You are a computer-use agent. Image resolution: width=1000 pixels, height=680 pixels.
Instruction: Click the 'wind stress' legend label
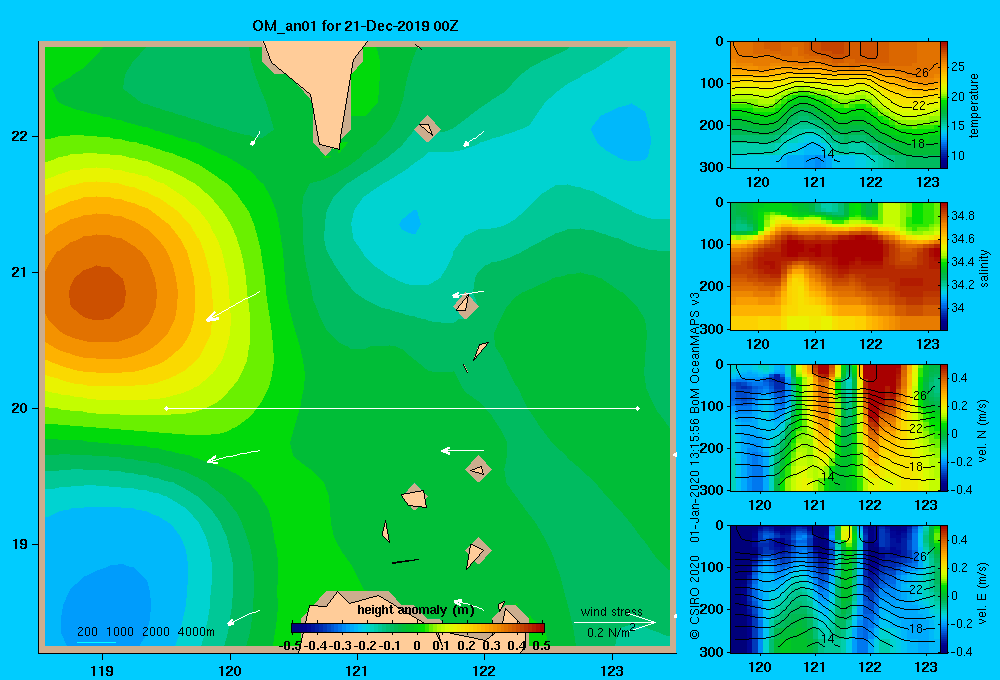point(611,611)
